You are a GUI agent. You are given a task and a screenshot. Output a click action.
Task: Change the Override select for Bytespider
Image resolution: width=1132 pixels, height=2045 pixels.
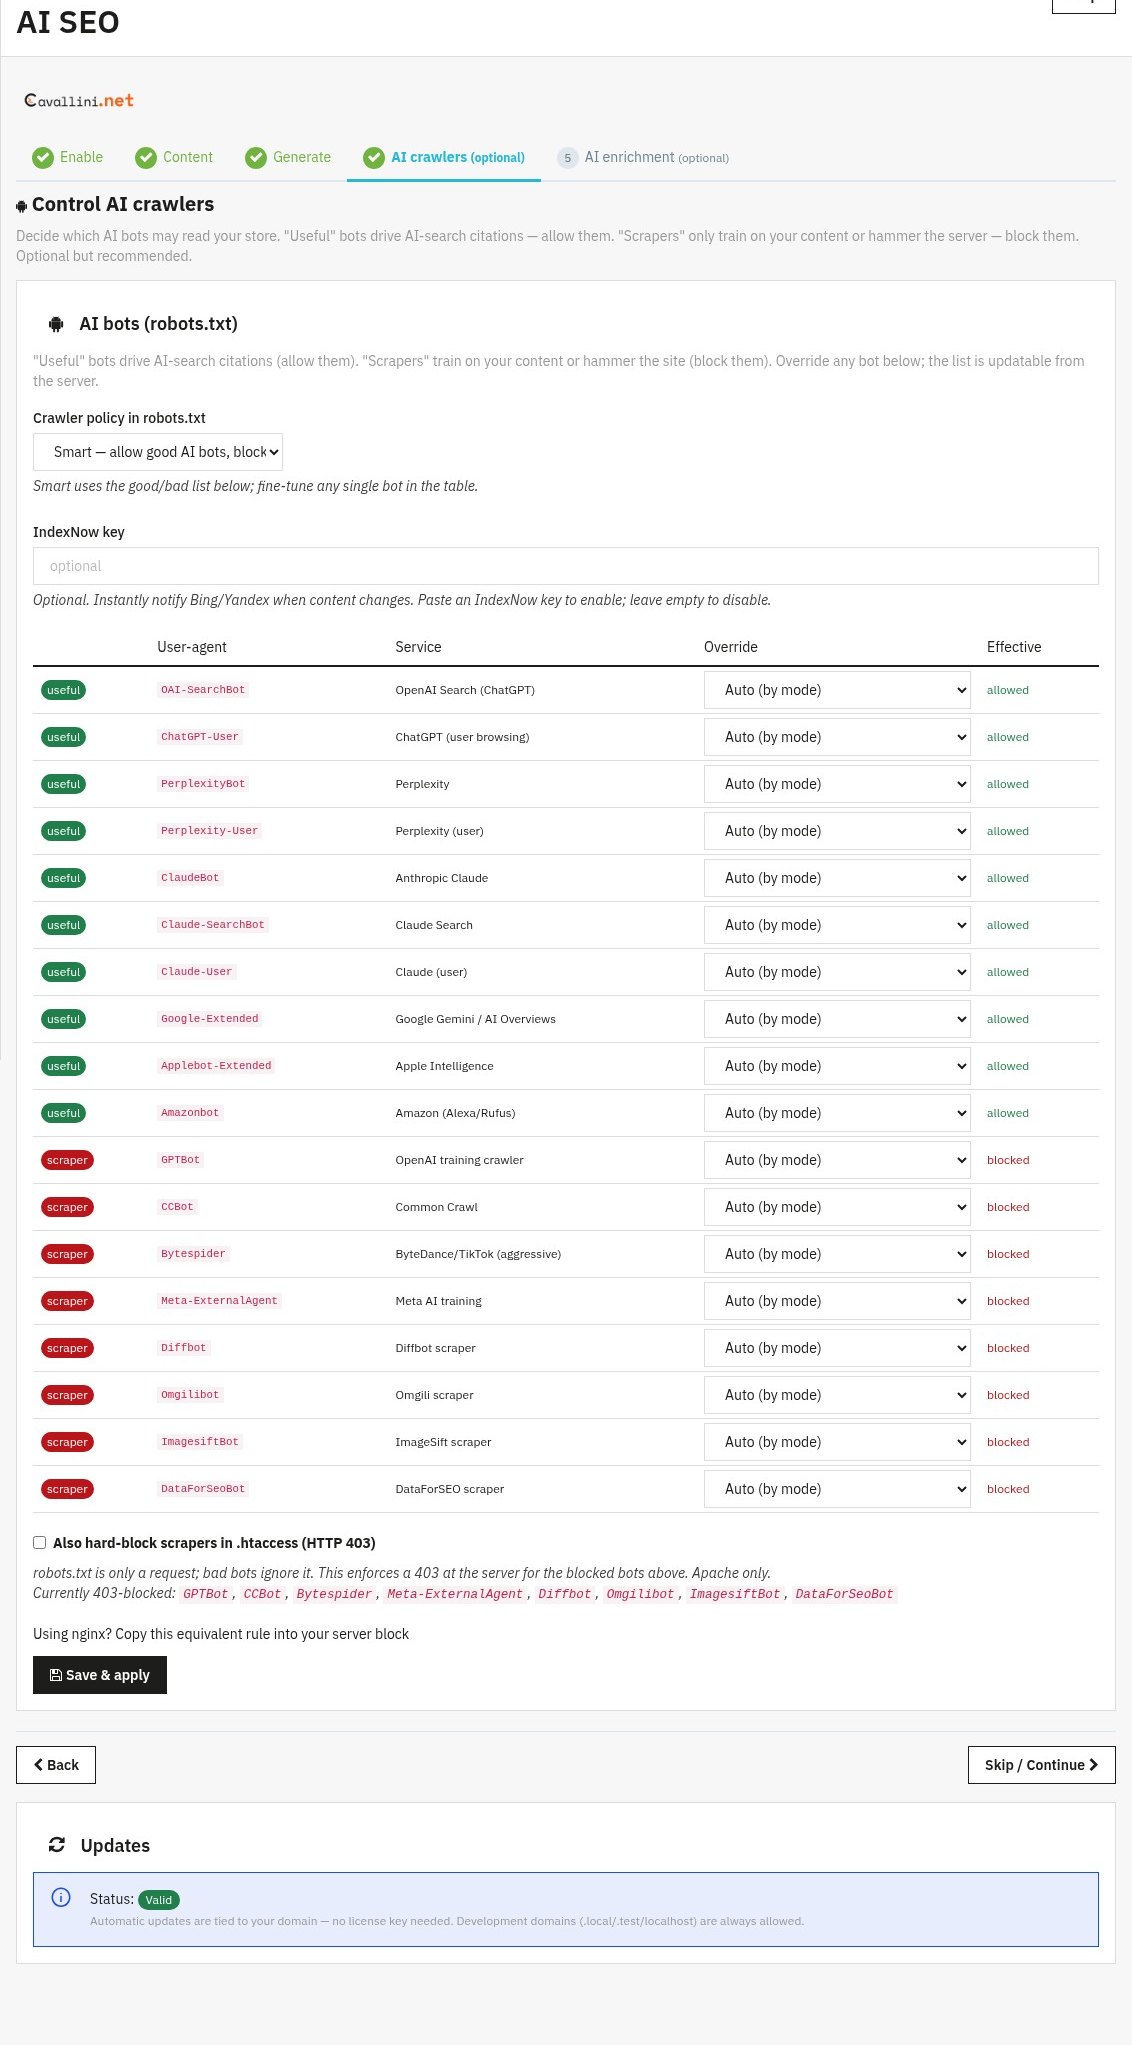(x=837, y=1254)
